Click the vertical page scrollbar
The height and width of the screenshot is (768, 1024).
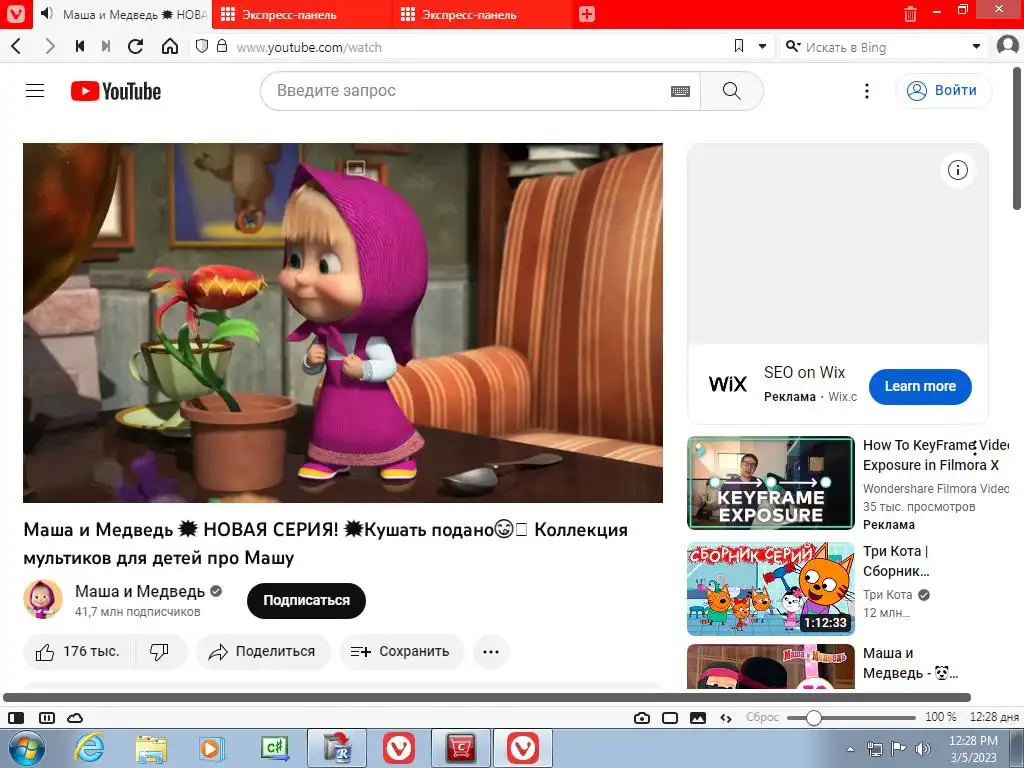point(1017,138)
